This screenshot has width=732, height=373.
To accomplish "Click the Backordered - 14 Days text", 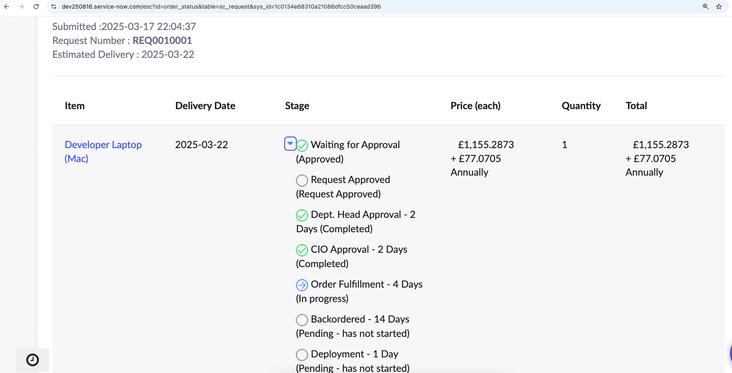I will click(360, 319).
